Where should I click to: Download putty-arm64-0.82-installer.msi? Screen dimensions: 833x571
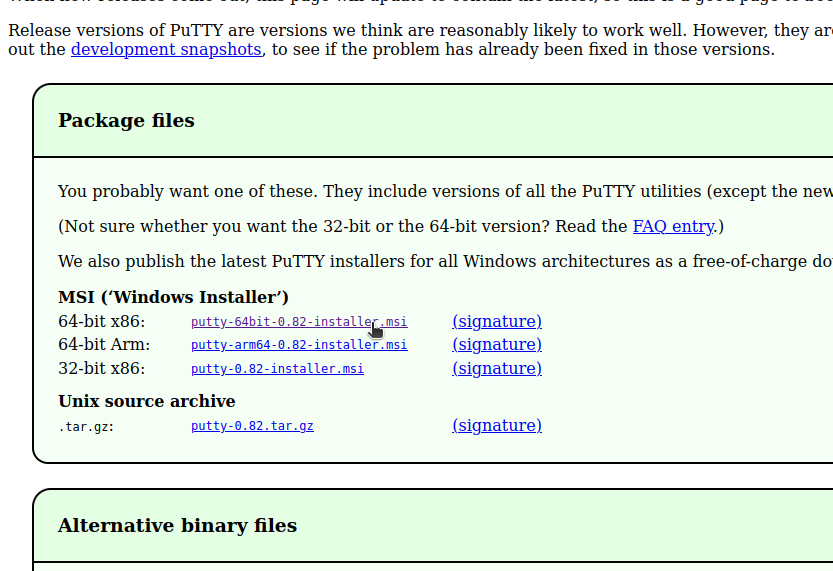(x=299, y=345)
